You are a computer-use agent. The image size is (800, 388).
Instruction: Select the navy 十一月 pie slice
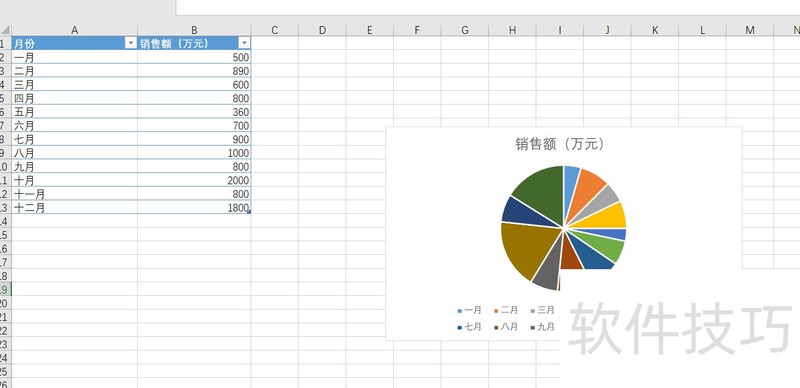pos(521,213)
